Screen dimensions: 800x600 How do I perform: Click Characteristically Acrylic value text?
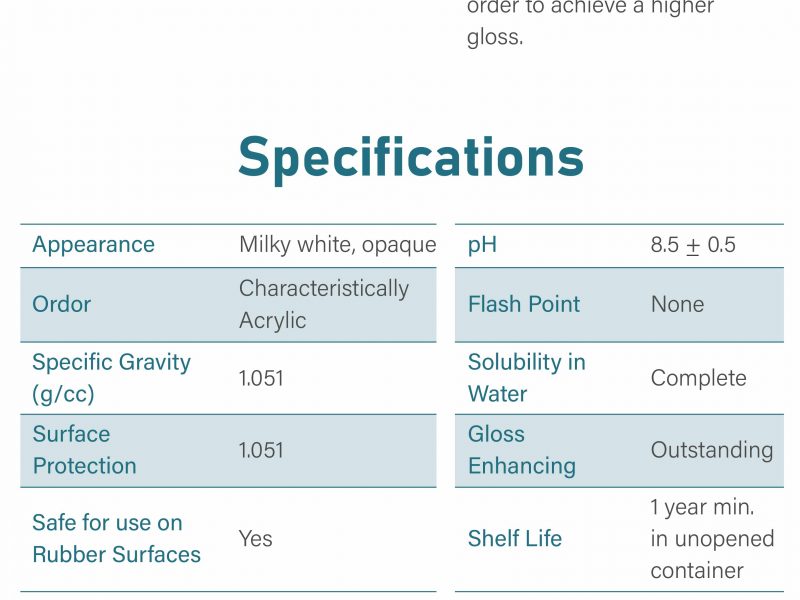coord(323,304)
